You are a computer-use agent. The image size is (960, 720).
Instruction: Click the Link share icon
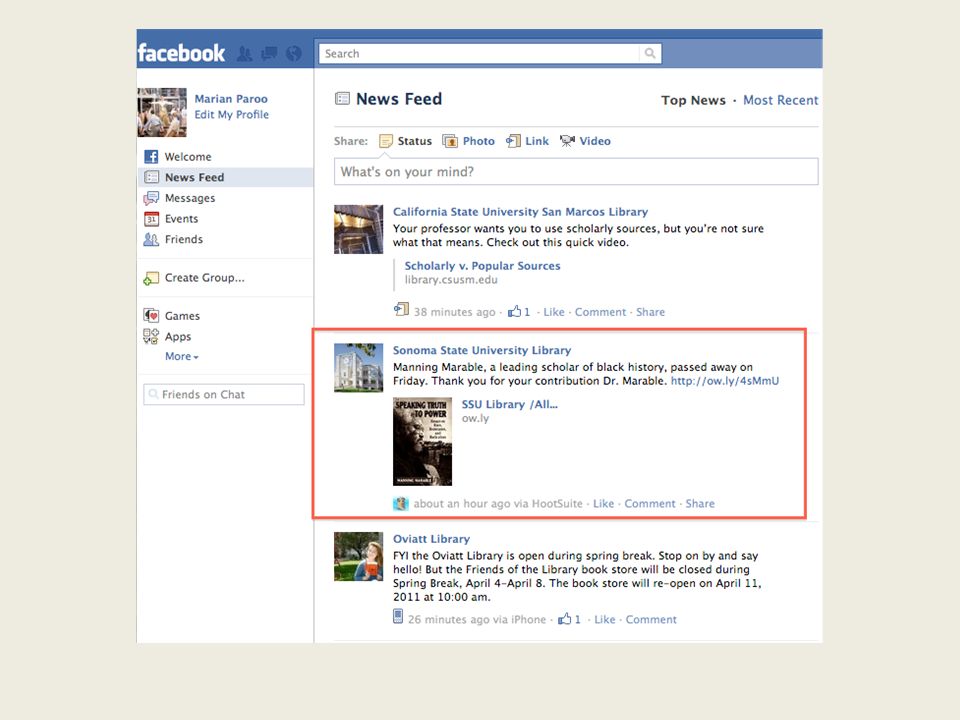coord(513,141)
